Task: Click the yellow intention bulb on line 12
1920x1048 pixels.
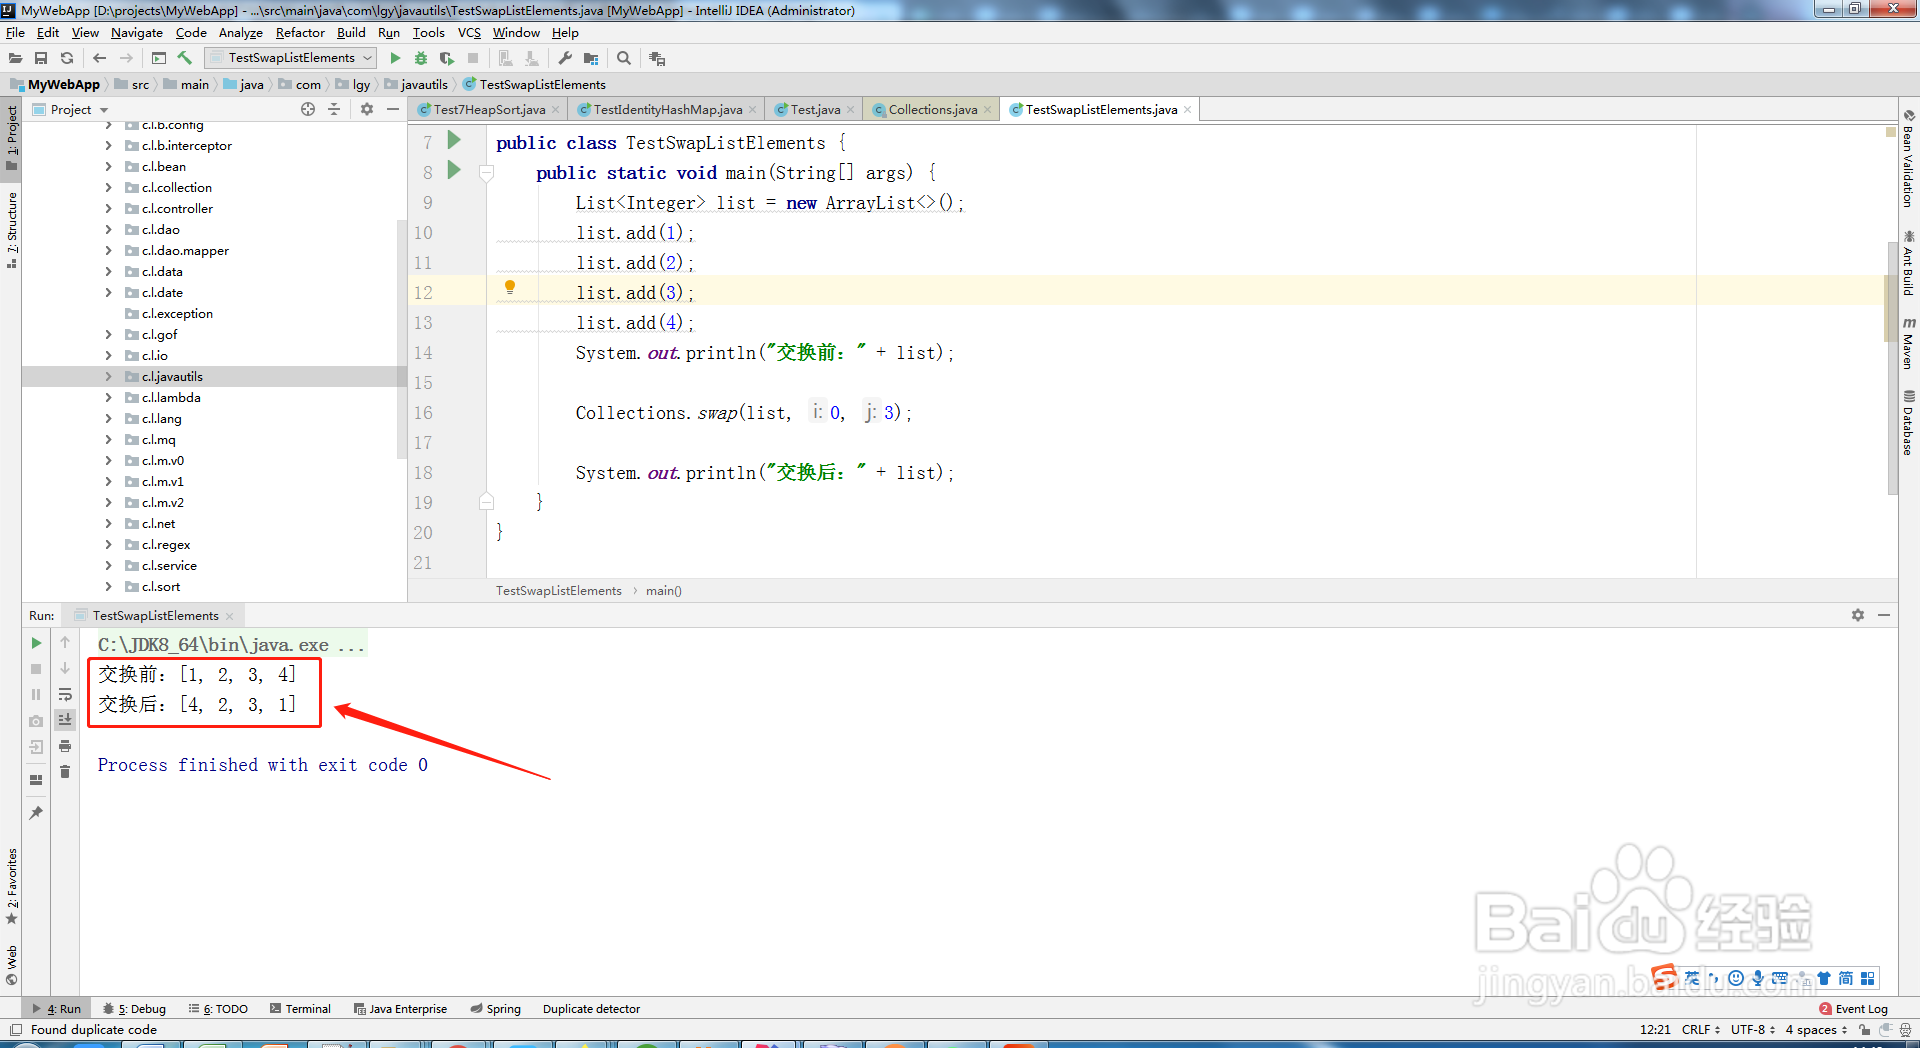Action: point(510,288)
